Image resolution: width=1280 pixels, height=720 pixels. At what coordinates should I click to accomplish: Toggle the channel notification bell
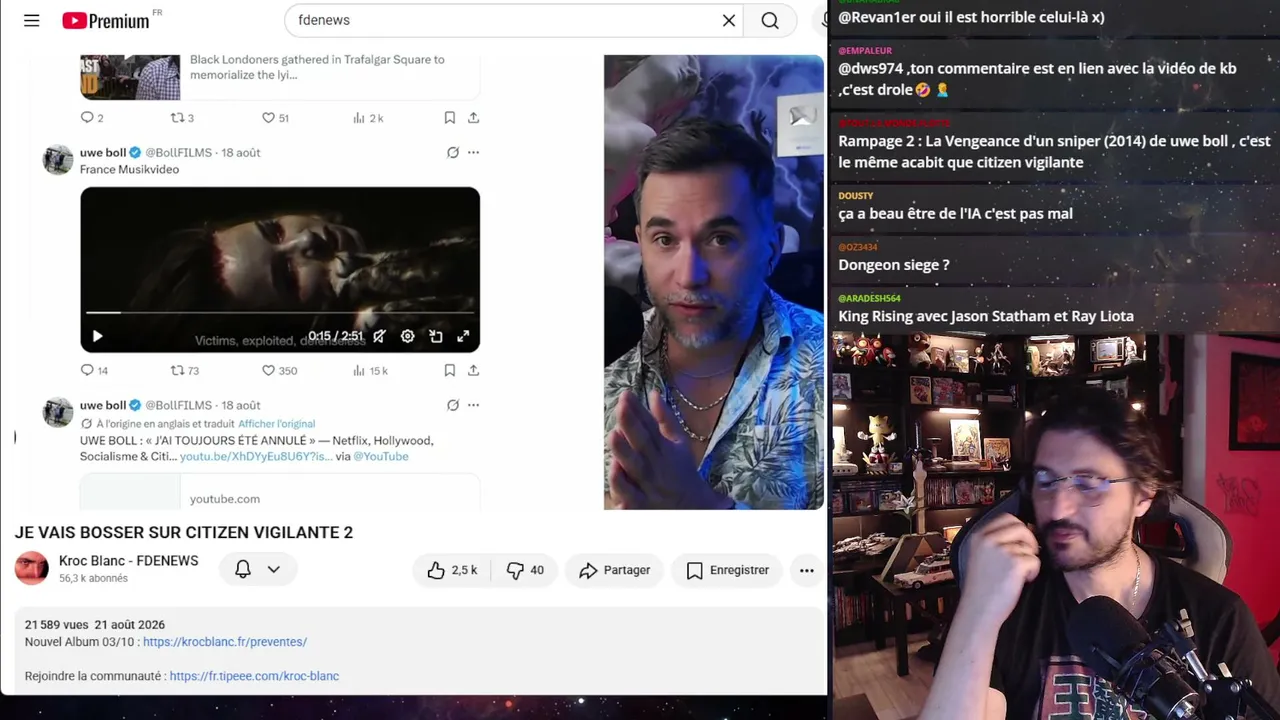click(x=242, y=570)
